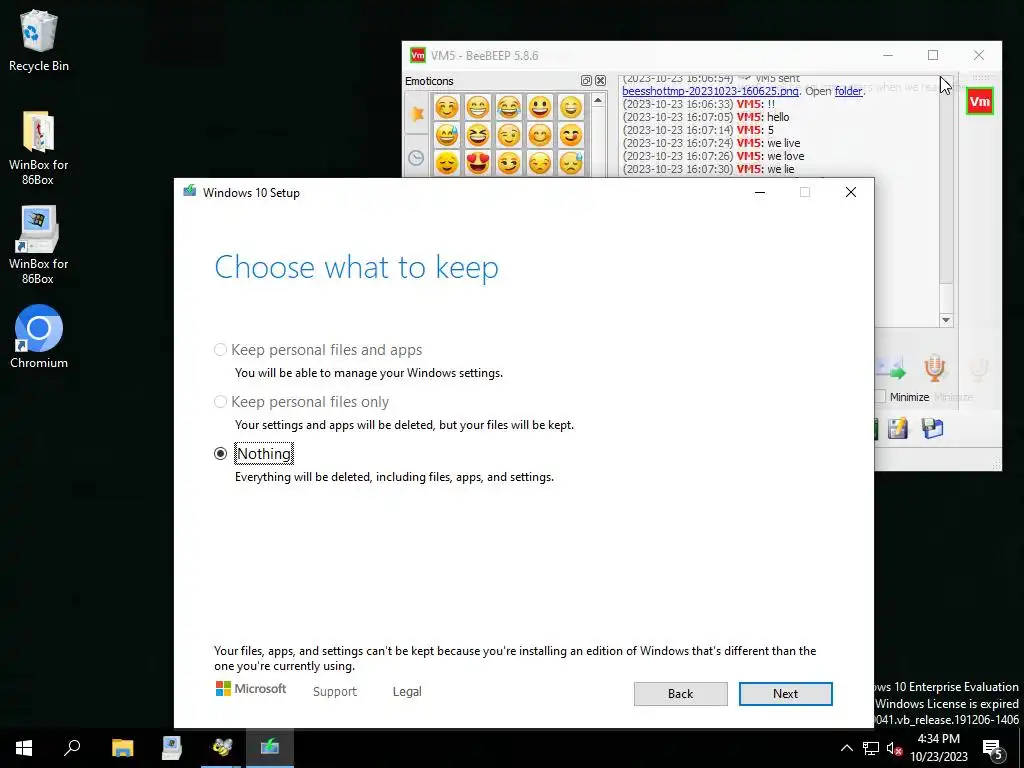Float the Emoticons panel in BeeBEEP
Viewport: 1024px width, 768px height.
click(x=586, y=81)
